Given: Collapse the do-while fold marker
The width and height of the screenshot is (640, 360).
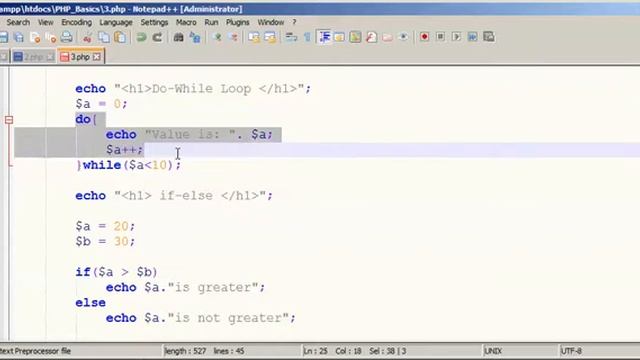Looking at the screenshot, I should click(9, 120).
